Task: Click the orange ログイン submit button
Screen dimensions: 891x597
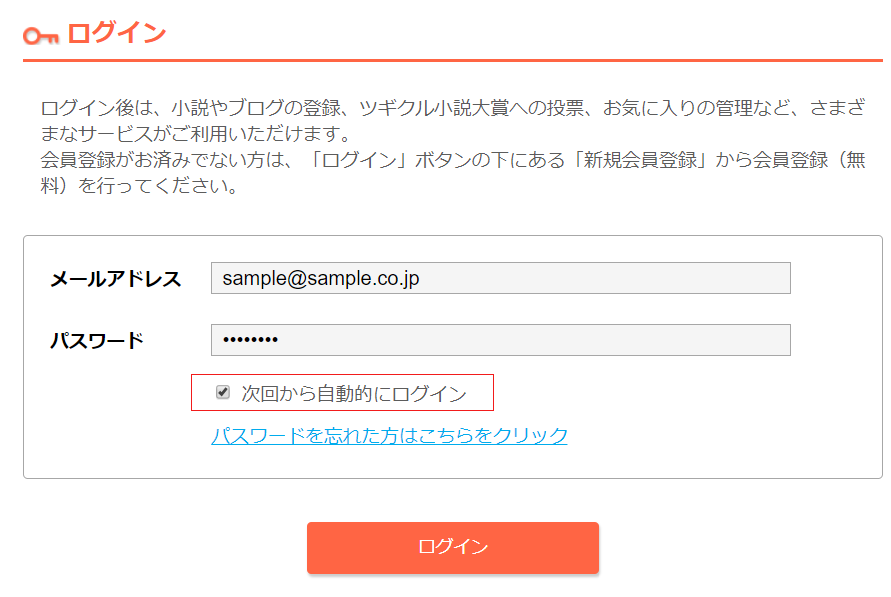Action: (x=453, y=548)
